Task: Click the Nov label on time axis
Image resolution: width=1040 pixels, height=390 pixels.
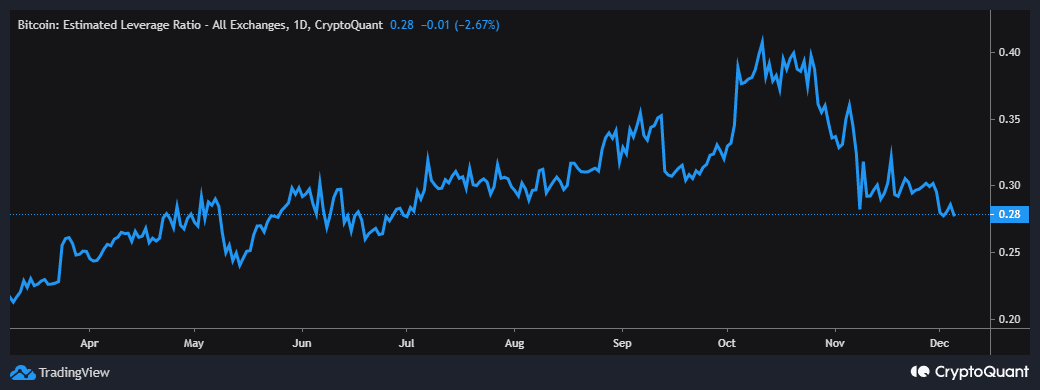Action: [835, 344]
